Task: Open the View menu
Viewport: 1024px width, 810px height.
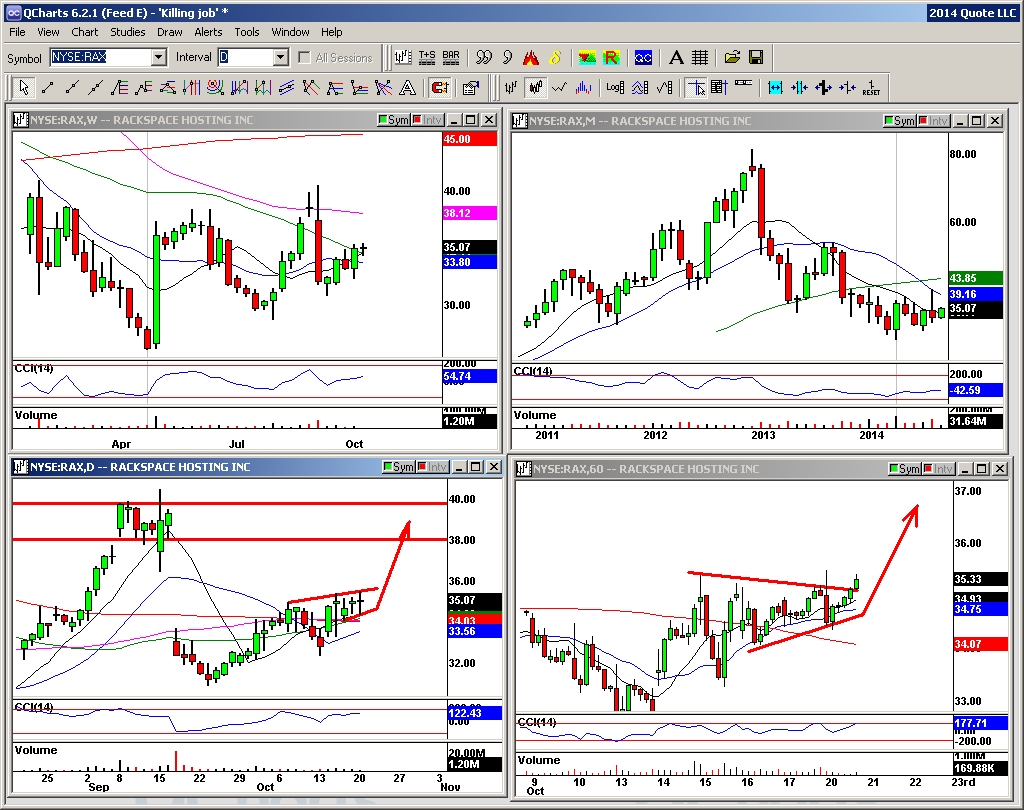Action: tap(48, 32)
